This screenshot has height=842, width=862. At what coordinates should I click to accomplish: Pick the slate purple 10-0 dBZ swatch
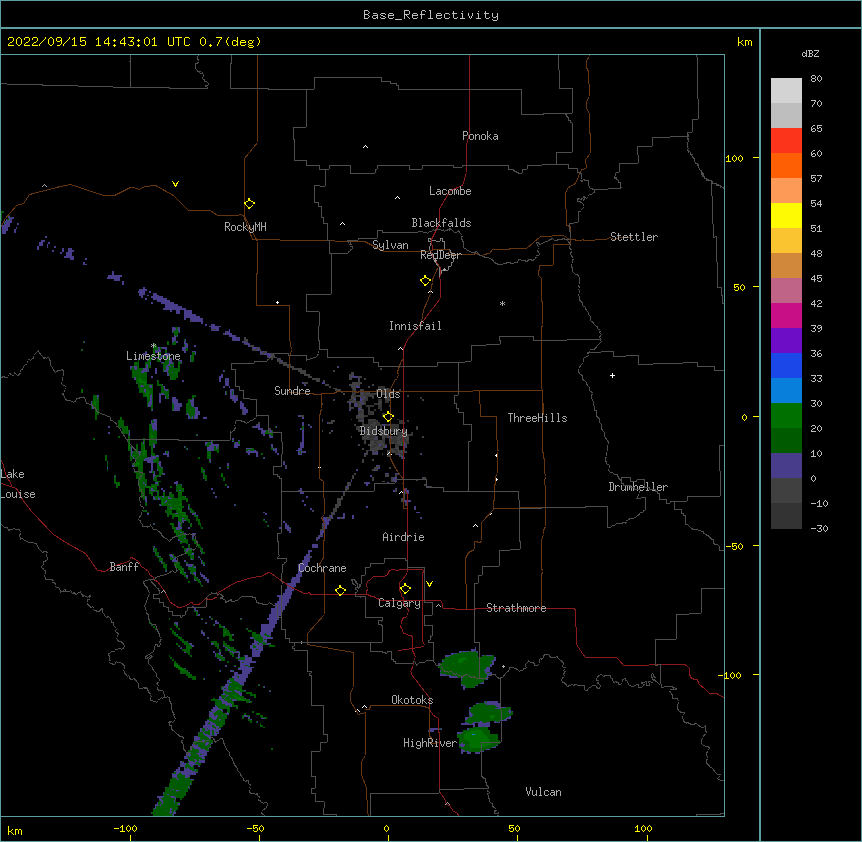(x=786, y=466)
